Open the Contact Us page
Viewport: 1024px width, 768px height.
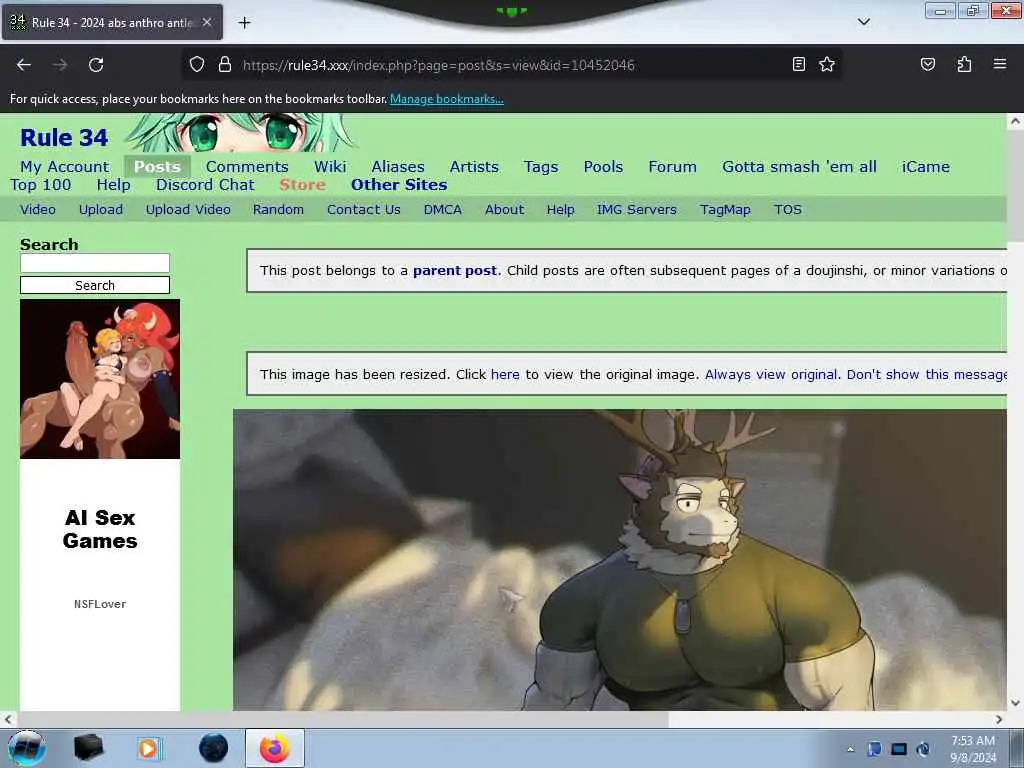click(364, 210)
